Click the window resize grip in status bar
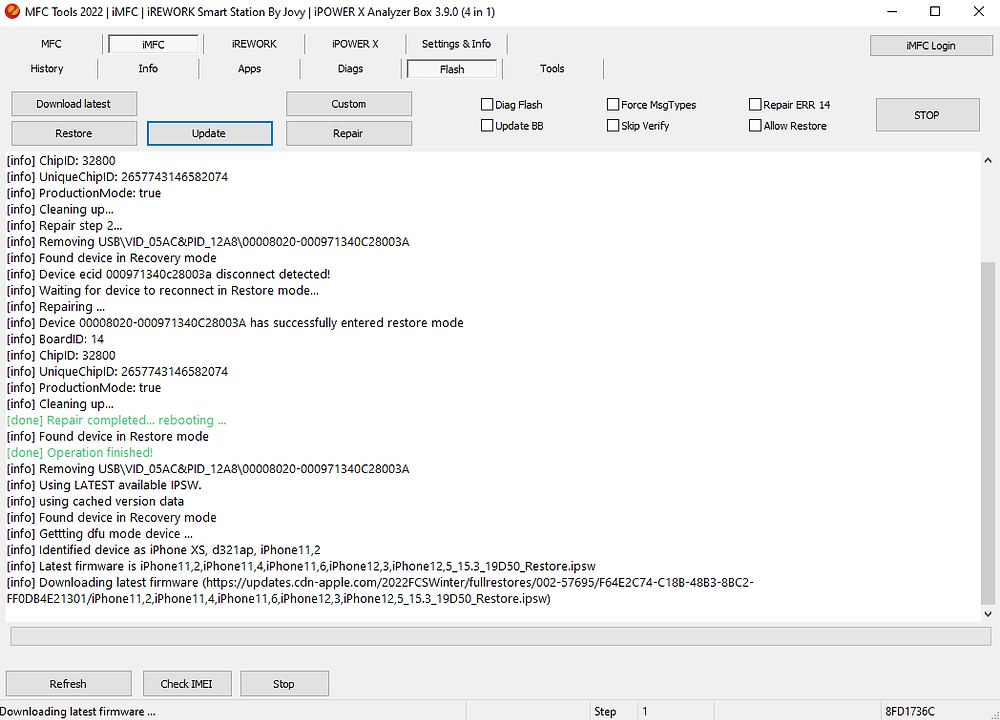 click(994, 714)
